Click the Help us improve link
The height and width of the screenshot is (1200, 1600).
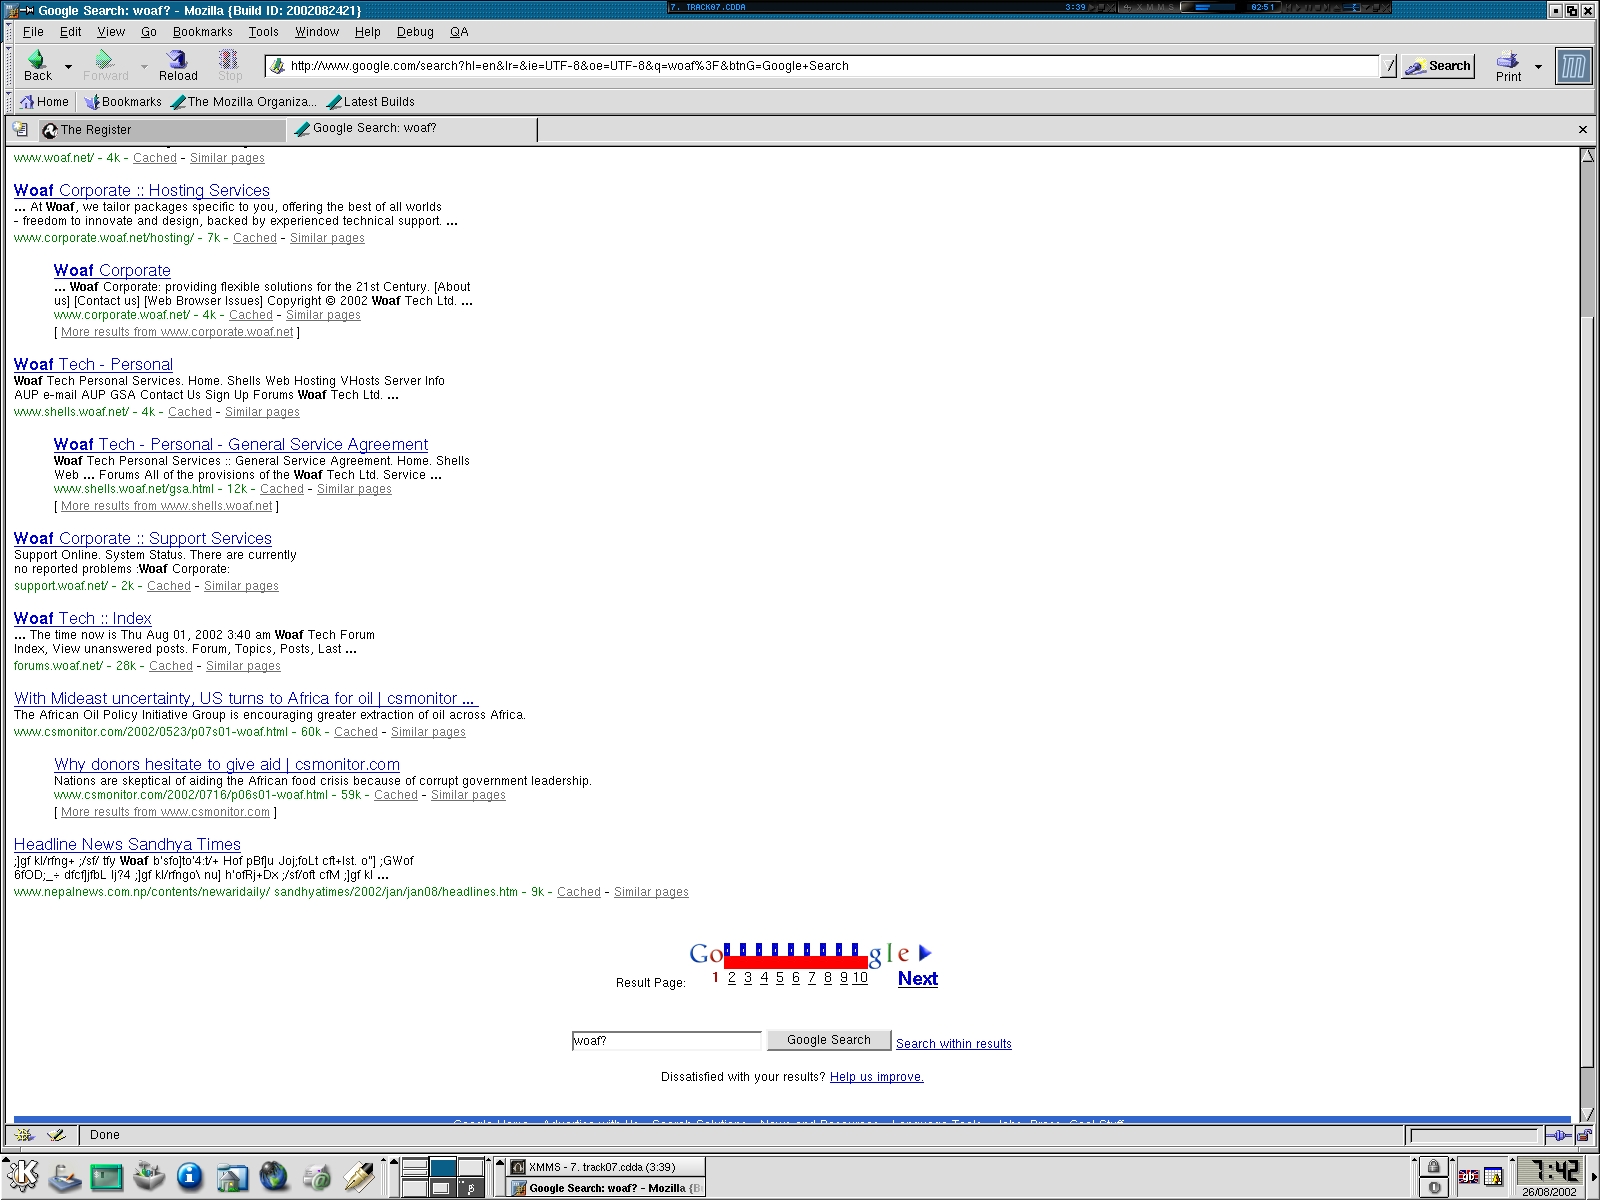point(877,1077)
